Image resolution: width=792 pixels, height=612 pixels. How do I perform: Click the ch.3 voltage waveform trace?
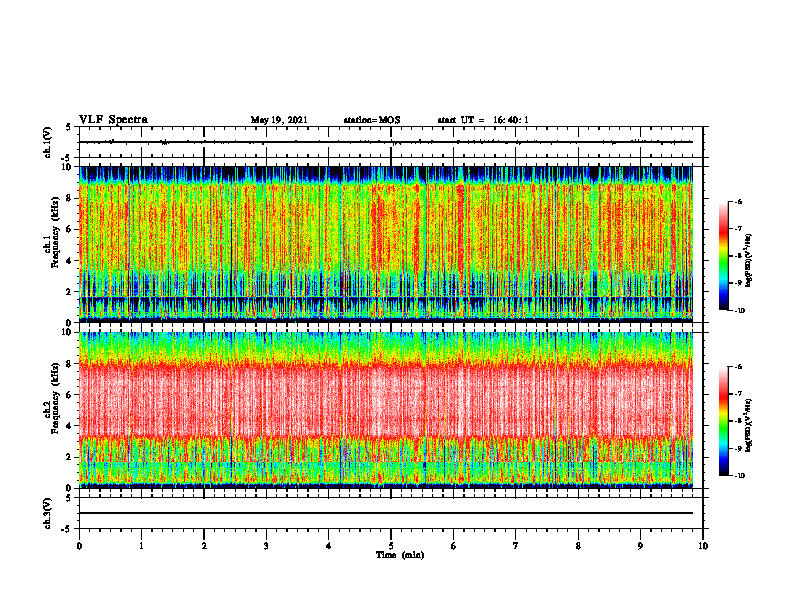coord(386,513)
